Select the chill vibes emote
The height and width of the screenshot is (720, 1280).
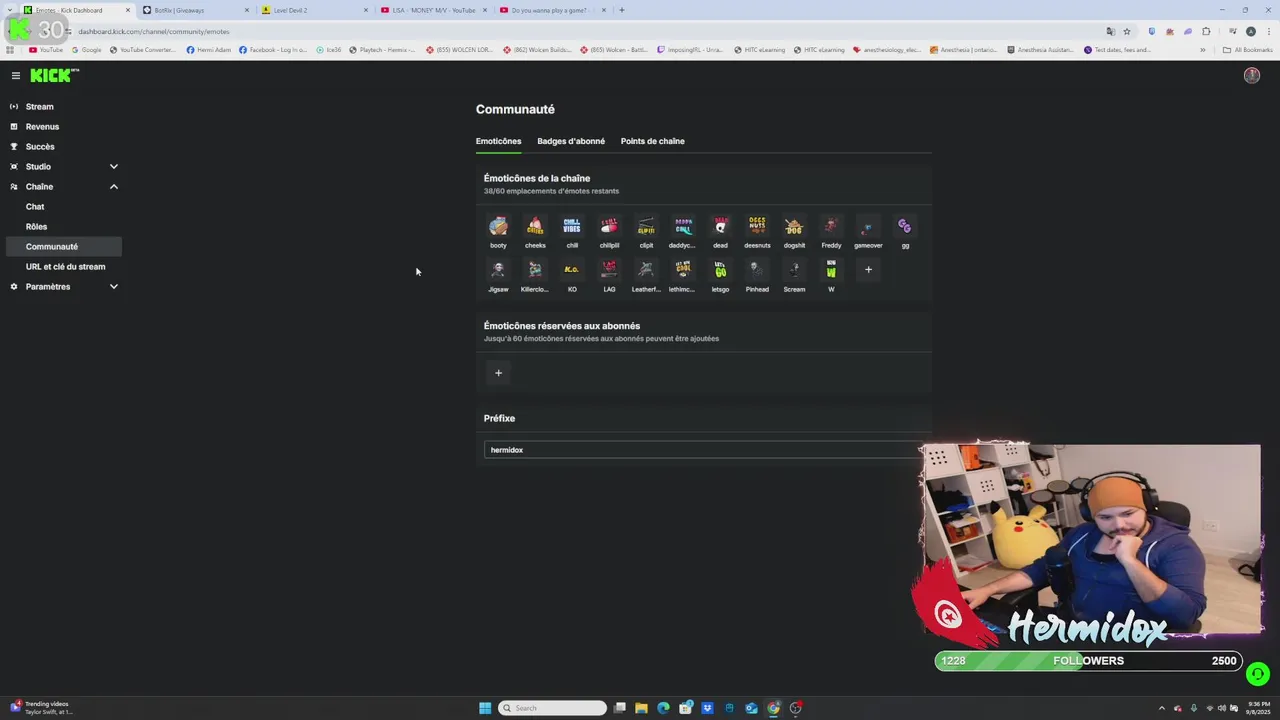tap(572, 226)
